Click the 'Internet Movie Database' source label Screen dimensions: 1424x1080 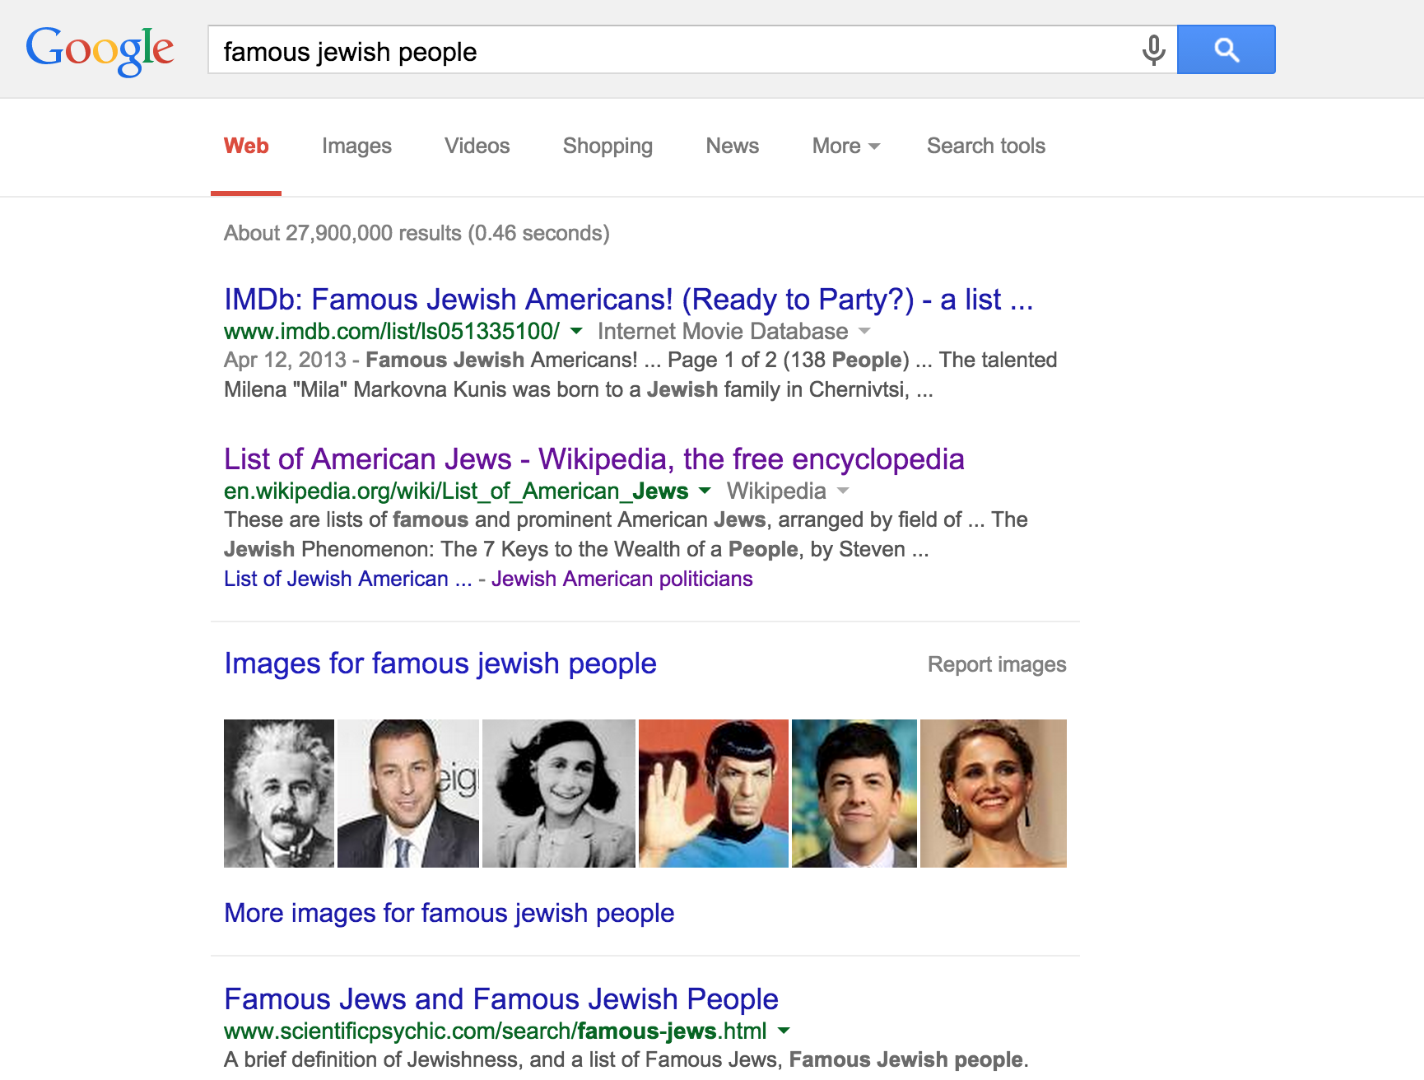[x=723, y=331]
